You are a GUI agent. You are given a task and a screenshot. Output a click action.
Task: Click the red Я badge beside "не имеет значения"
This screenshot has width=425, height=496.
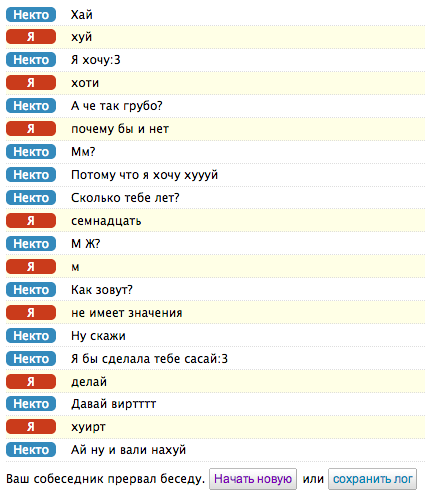coord(31,313)
